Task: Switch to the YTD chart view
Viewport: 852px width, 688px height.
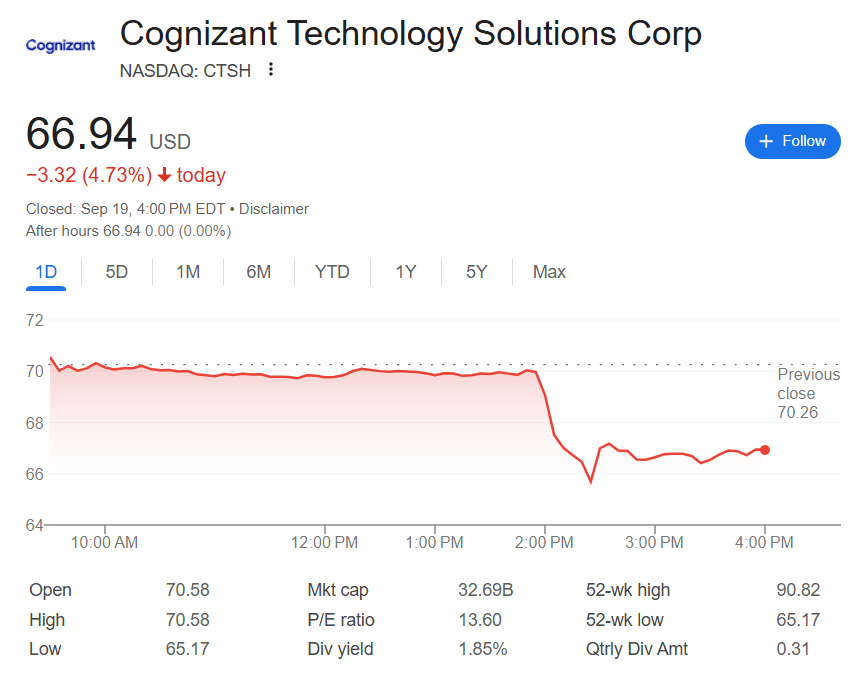Action: coord(332,272)
